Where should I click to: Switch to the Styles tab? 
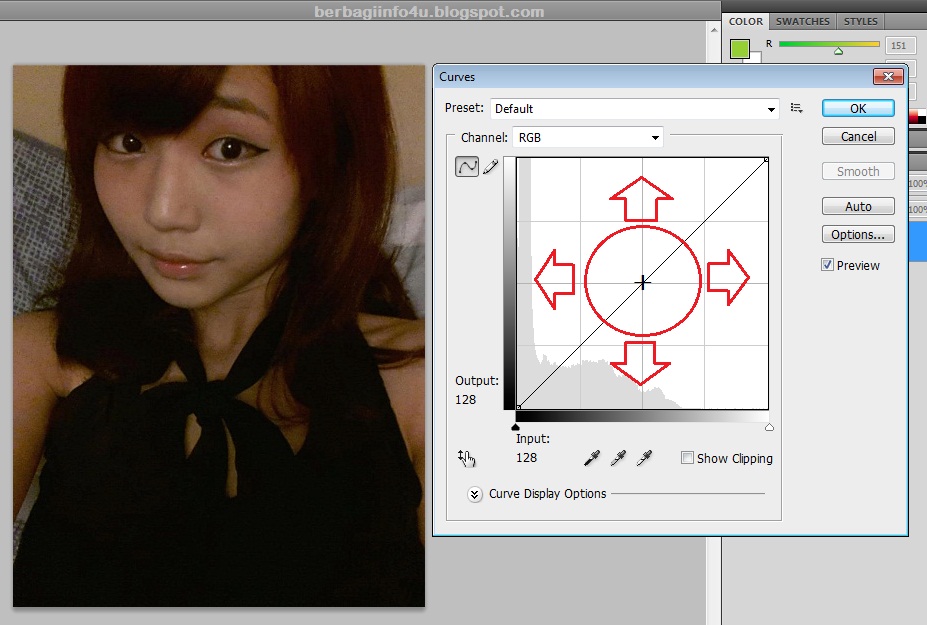coord(860,21)
